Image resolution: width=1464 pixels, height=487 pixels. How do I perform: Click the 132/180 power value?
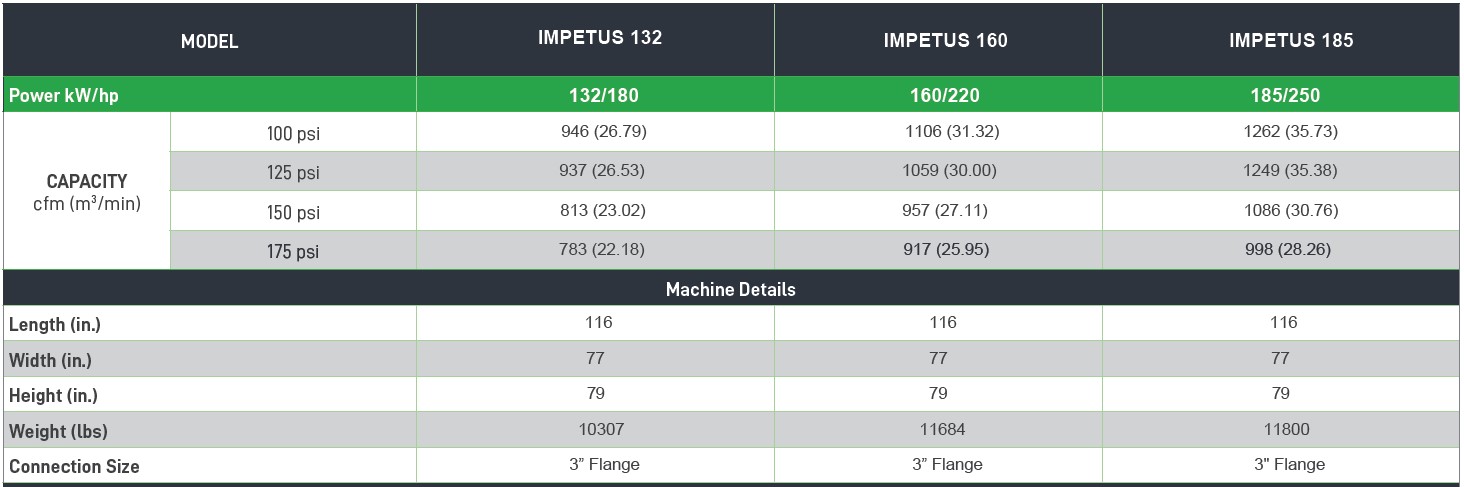coord(602,96)
